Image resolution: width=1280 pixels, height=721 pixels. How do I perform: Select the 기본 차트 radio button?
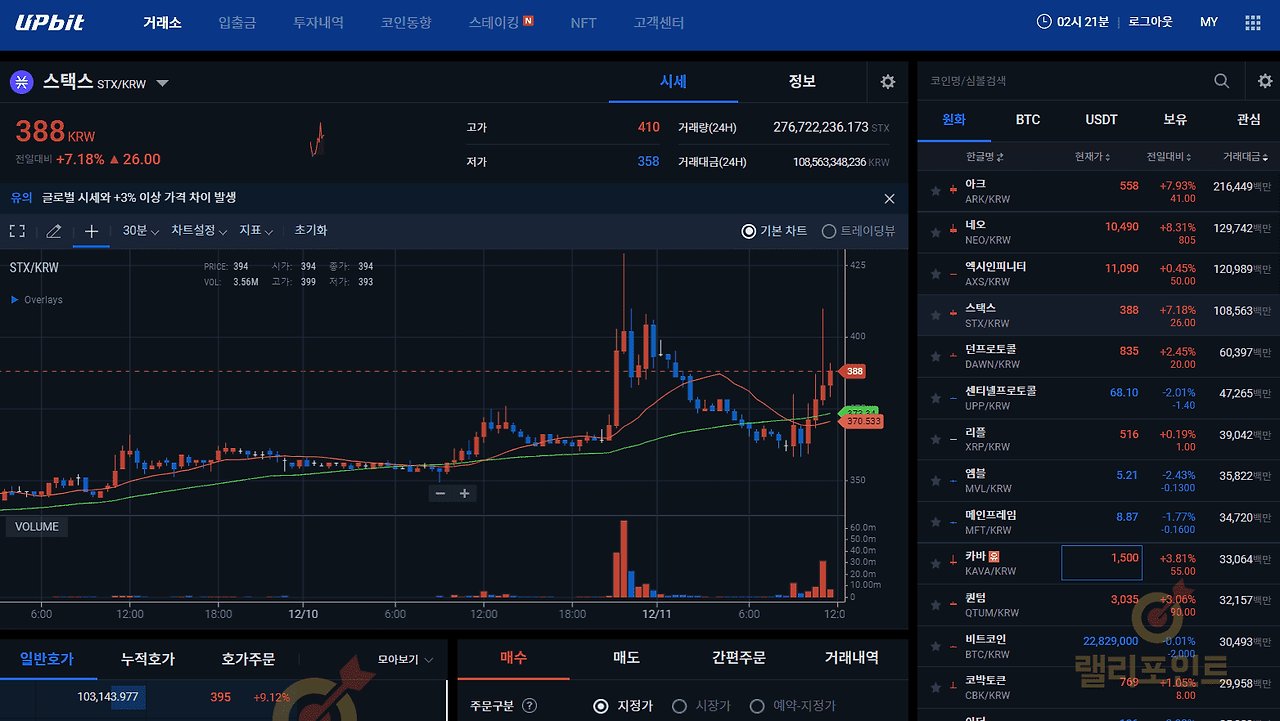click(749, 231)
